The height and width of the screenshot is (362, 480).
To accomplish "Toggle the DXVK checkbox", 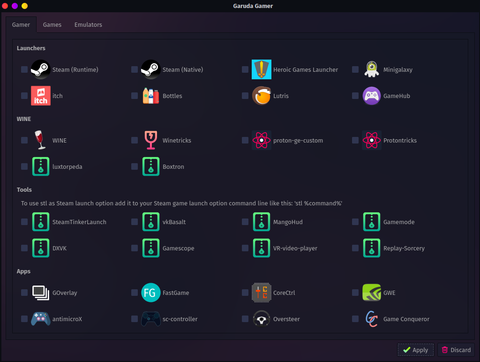I will pyautogui.click(x=24, y=248).
